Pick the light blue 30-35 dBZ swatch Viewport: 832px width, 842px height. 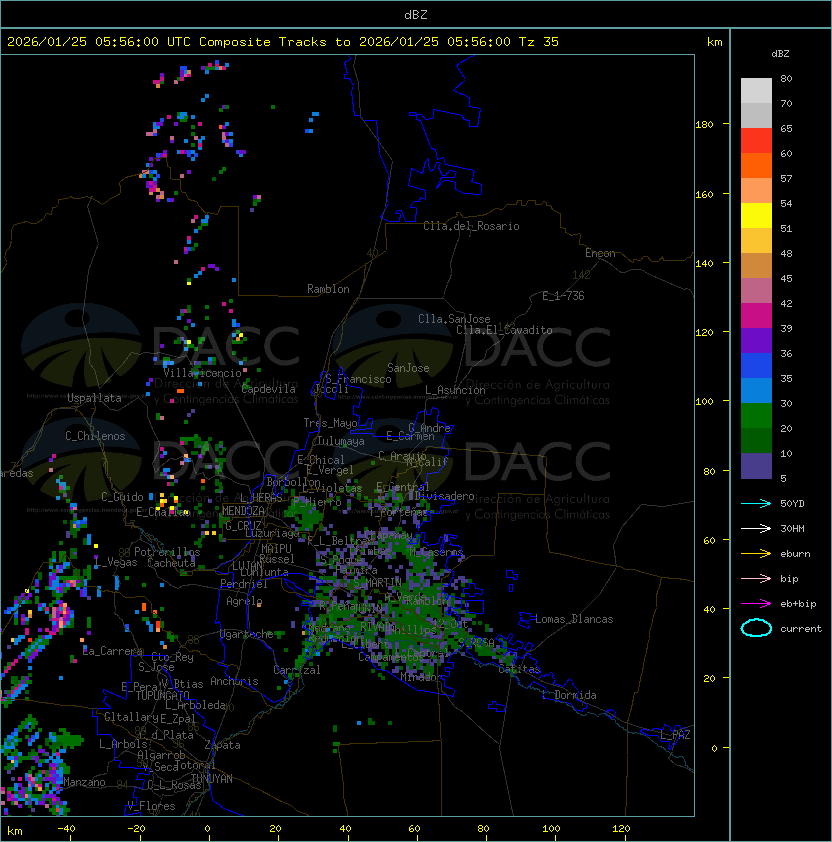click(756, 391)
